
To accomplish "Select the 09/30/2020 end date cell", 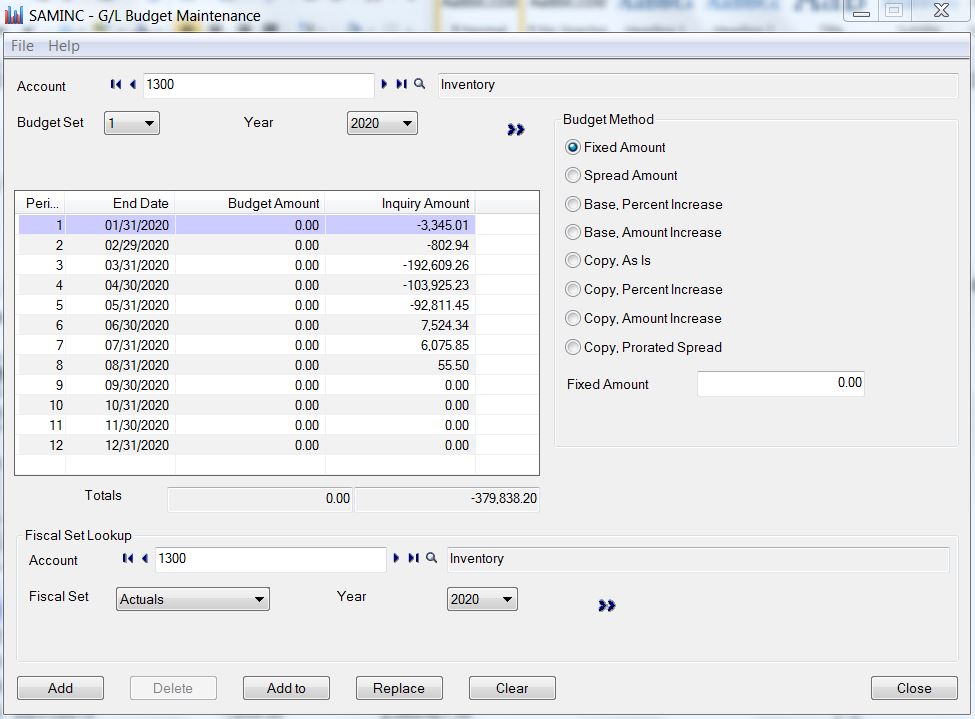I will (121, 385).
